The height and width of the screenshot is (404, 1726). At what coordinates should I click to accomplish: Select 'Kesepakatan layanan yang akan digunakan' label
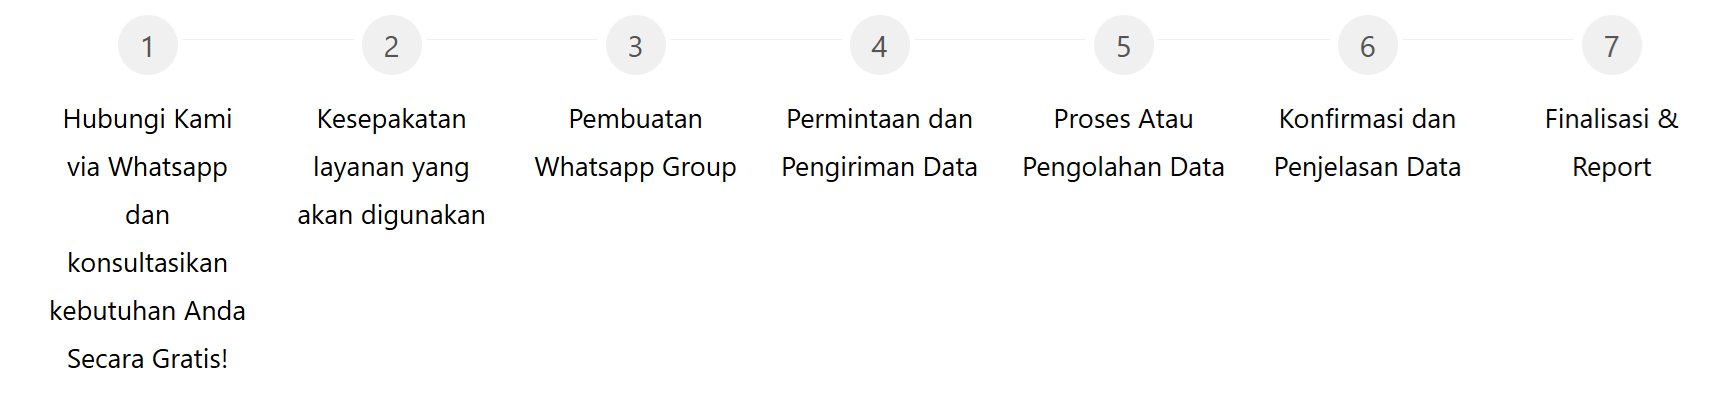pyautogui.click(x=392, y=167)
